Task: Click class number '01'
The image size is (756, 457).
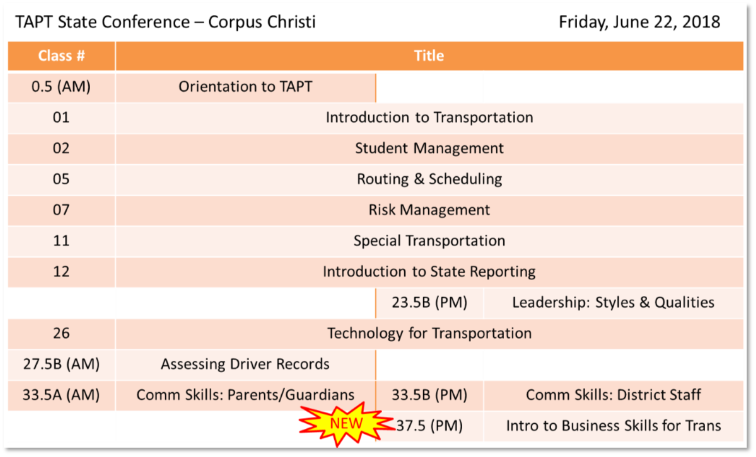Action: coord(61,118)
